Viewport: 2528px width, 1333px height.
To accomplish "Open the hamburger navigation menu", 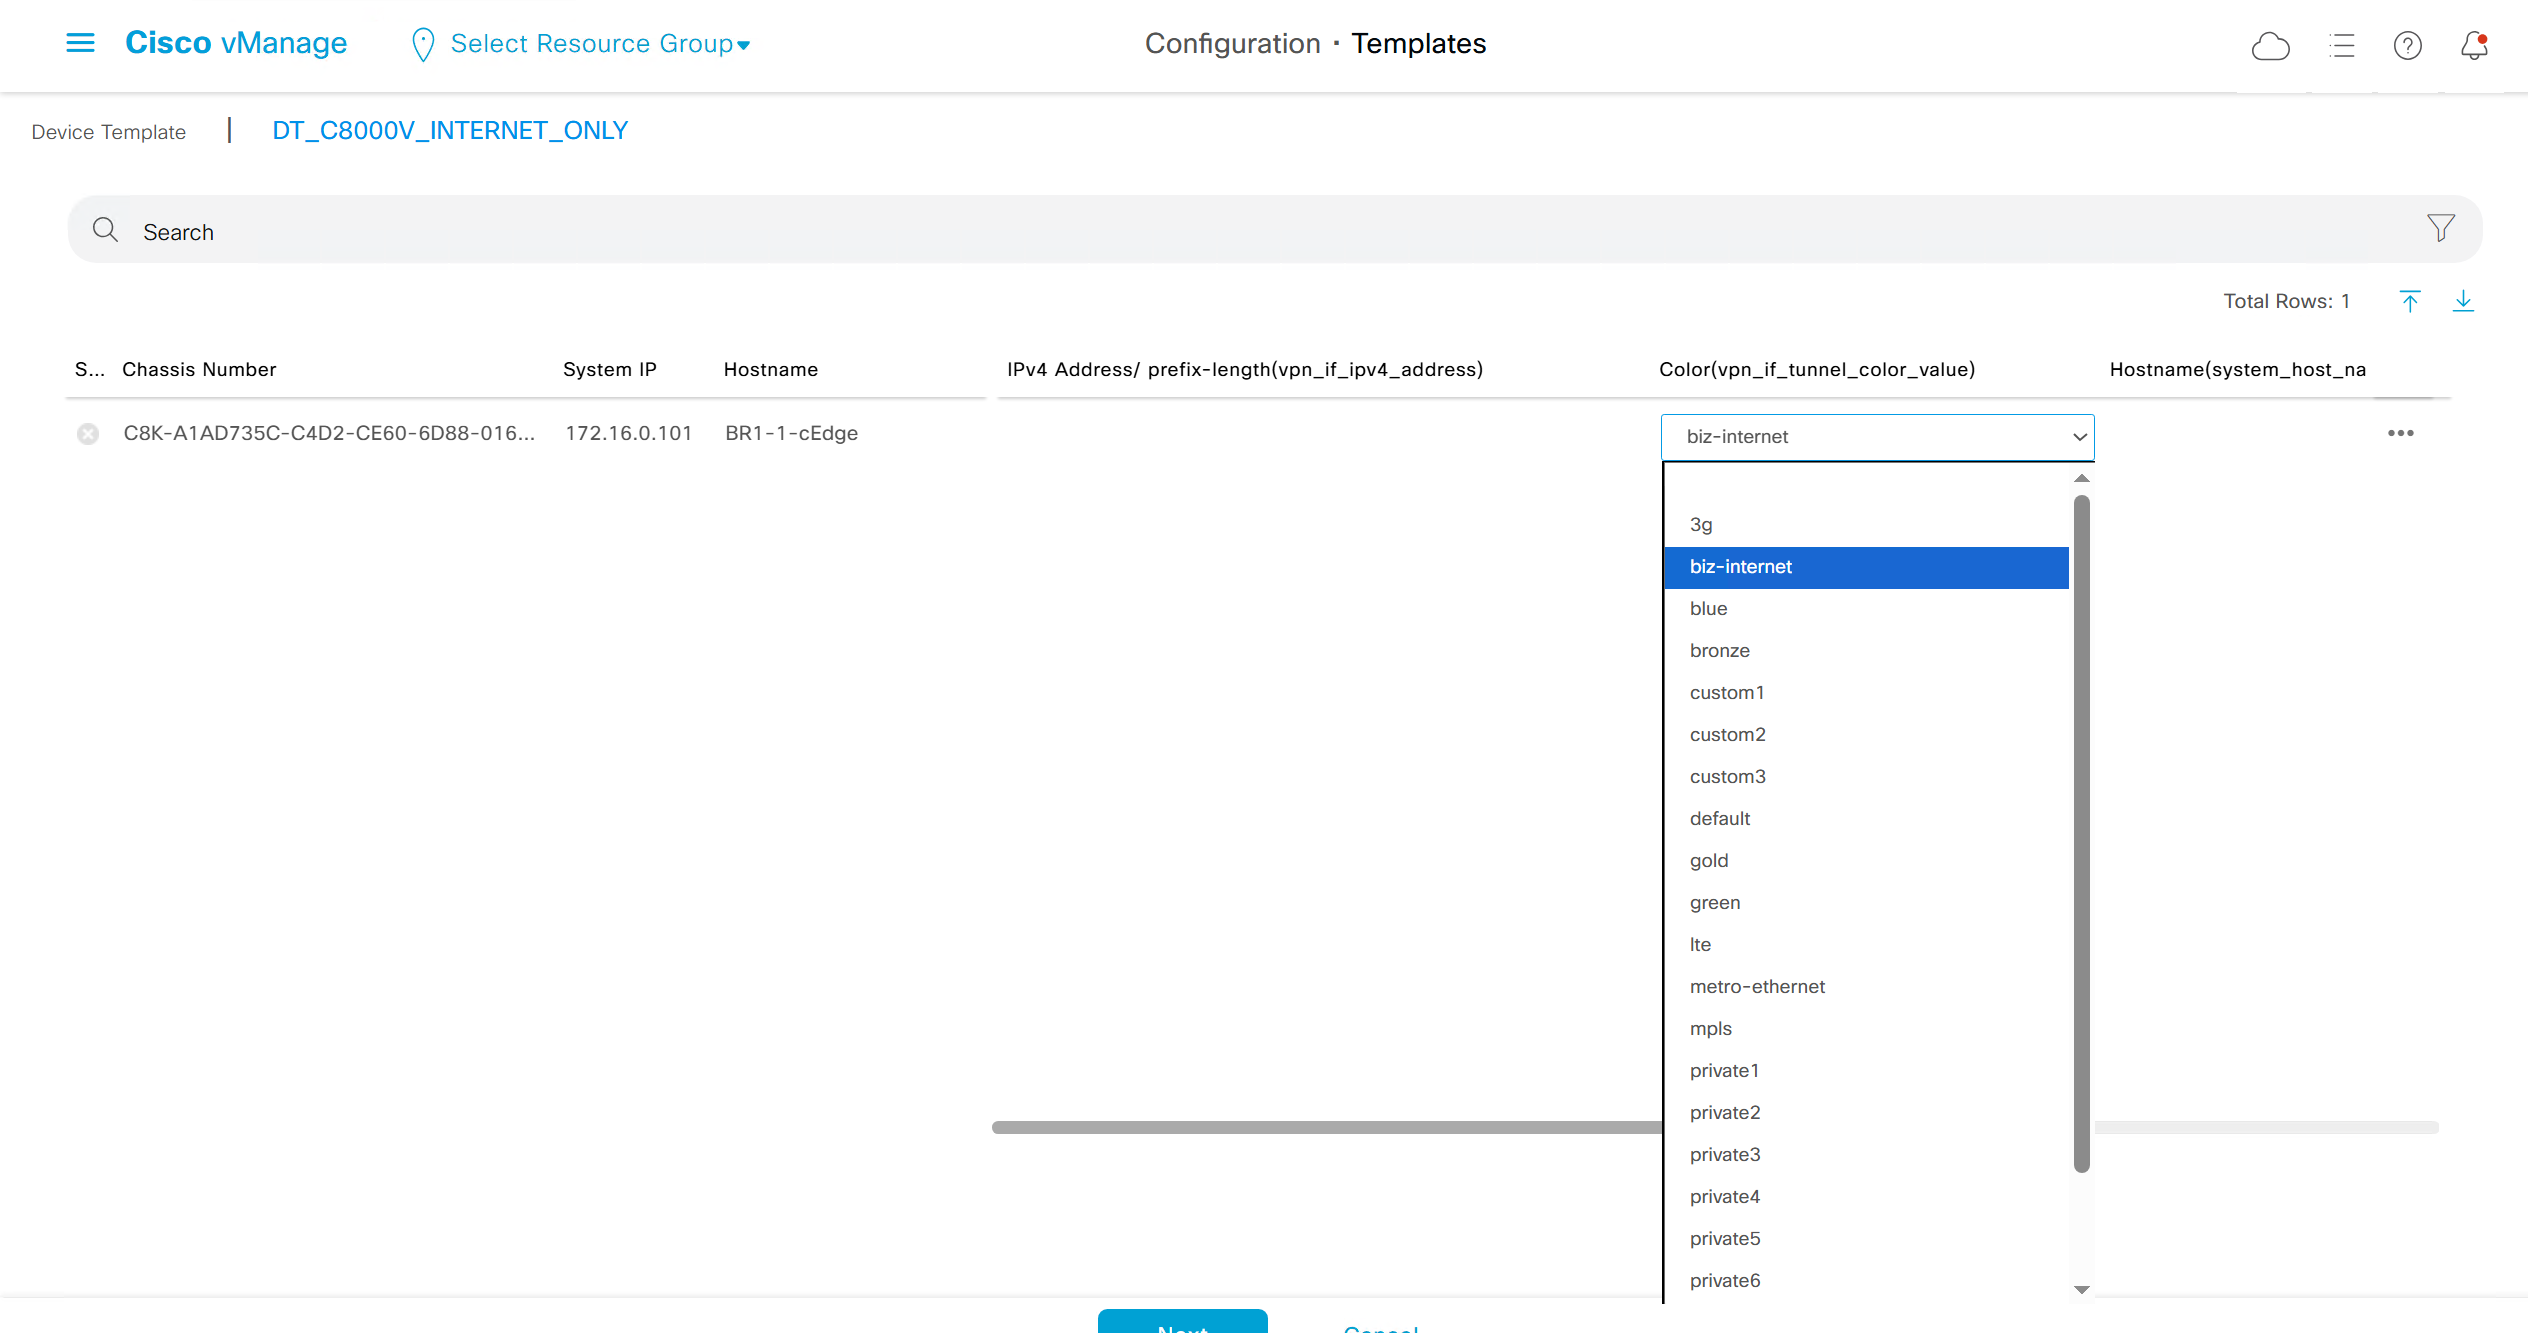I will (80, 43).
